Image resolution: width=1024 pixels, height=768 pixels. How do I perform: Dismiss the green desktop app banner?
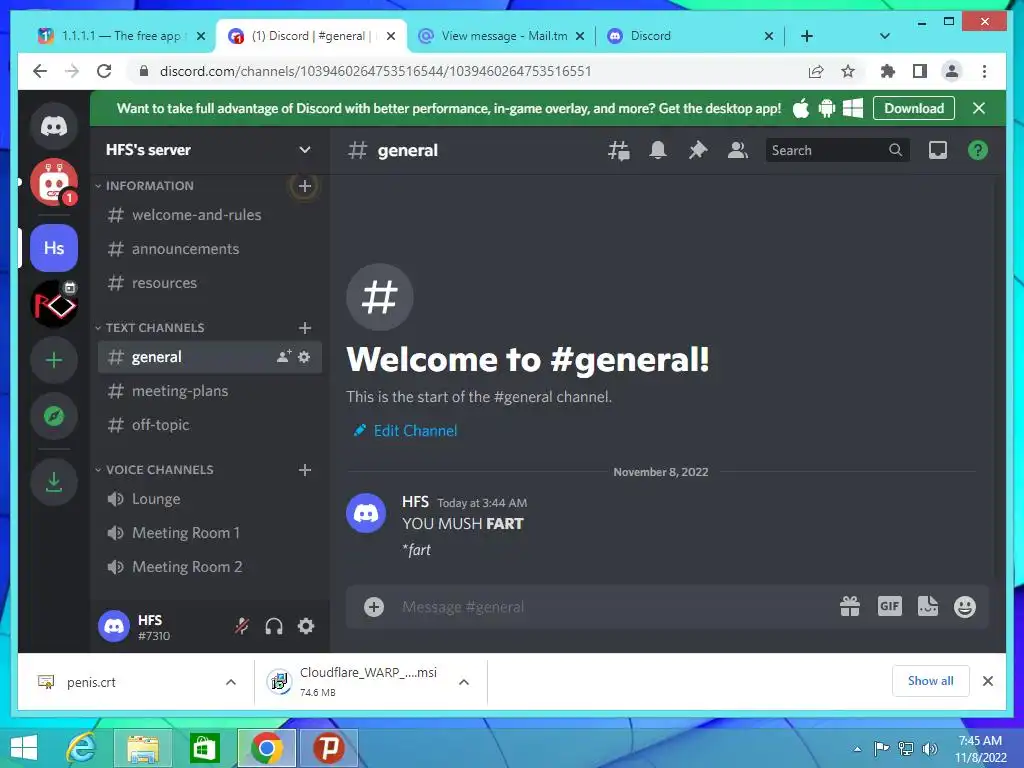(978, 108)
